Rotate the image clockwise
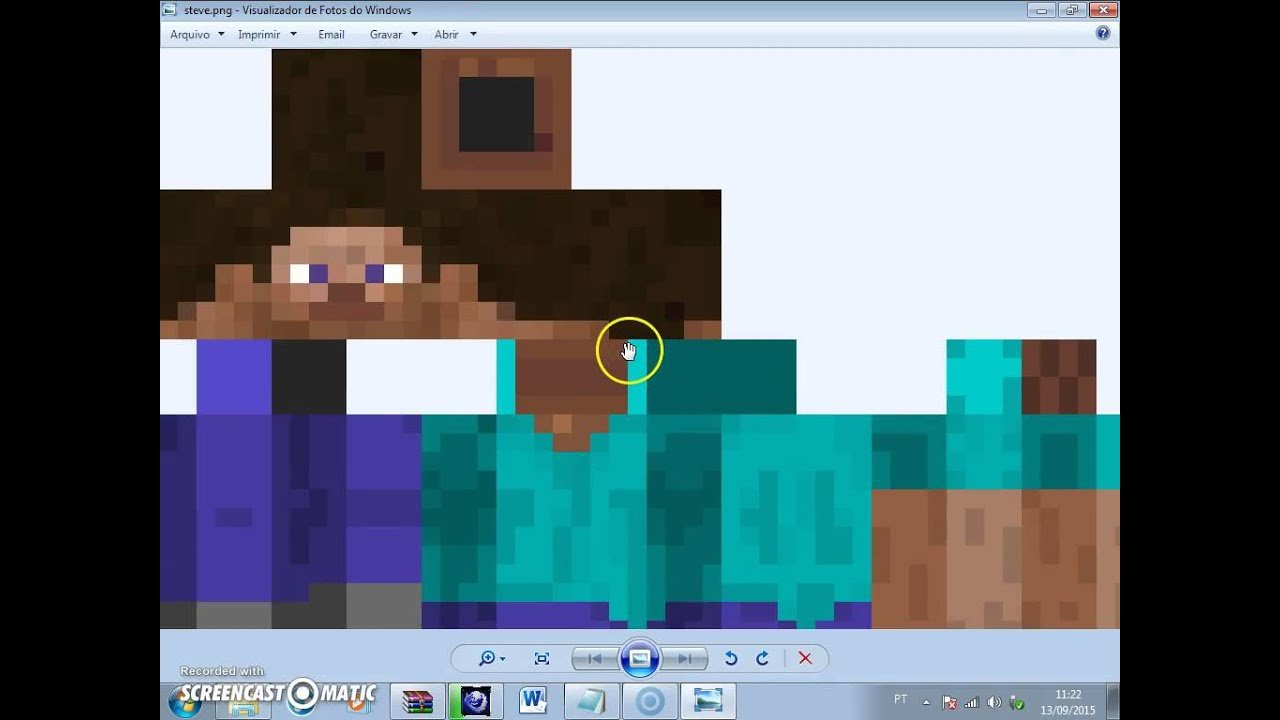The image size is (1280, 720). [762, 658]
